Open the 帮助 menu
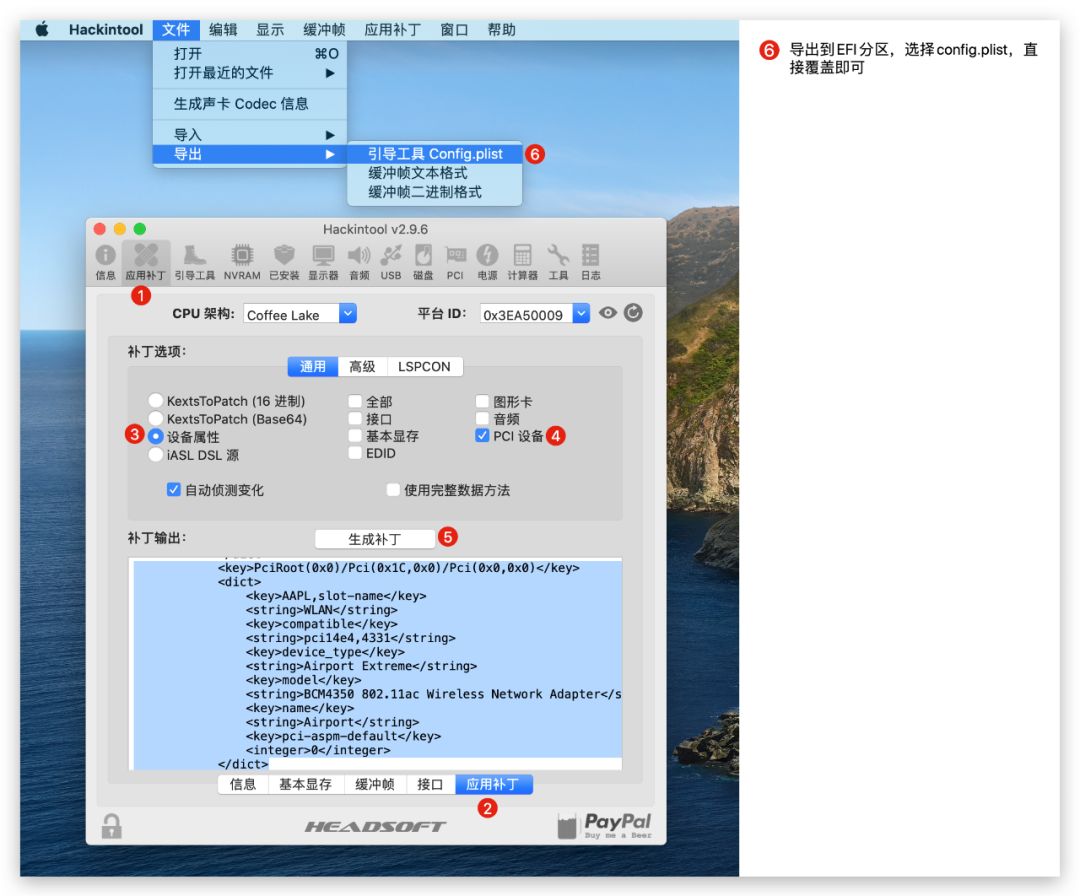1080x896 pixels. click(501, 30)
